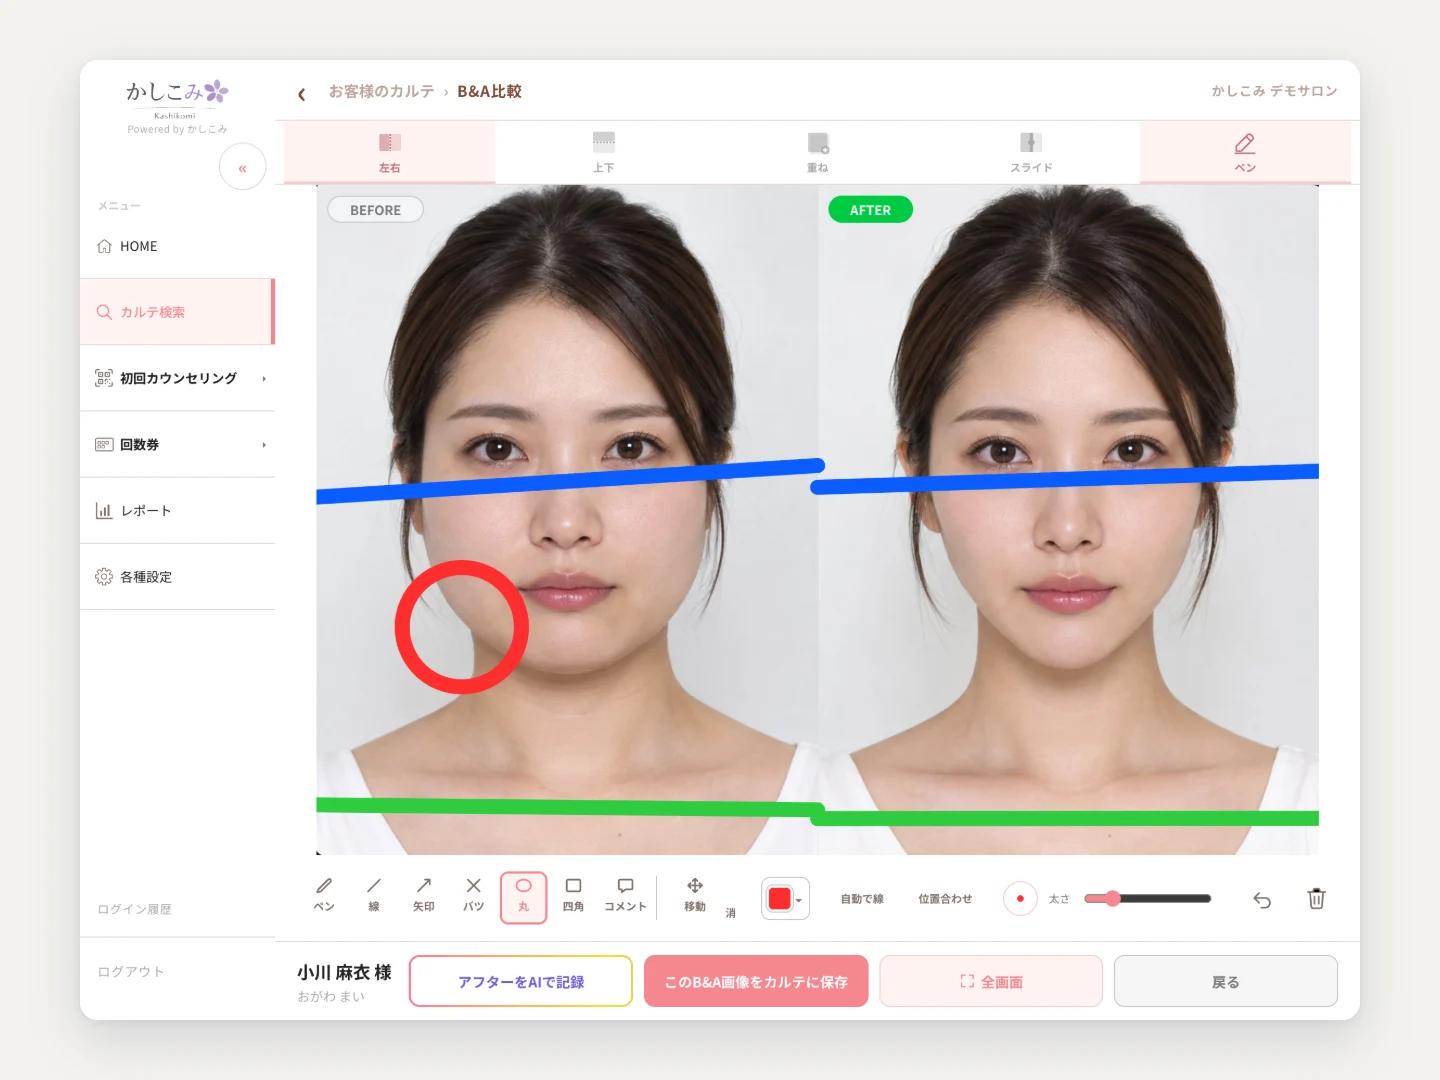Click ログアウト to log out

pyautogui.click(x=131, y=971)
